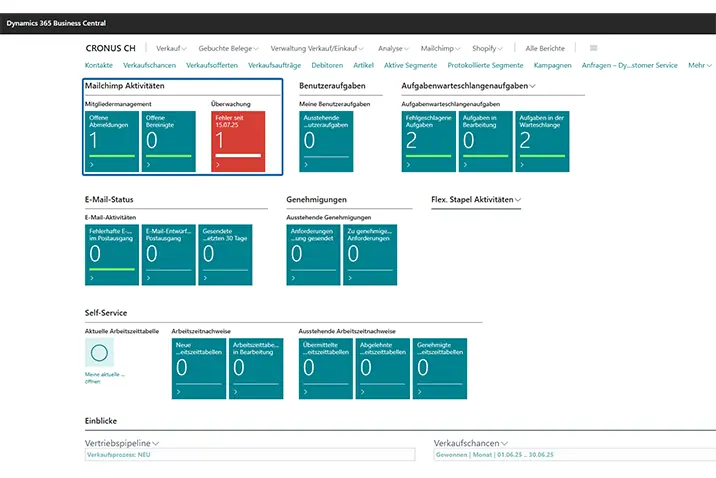Click the CRONUS CH company name
The width and height of the screenshot is (716, 478).
click(111, 48)
